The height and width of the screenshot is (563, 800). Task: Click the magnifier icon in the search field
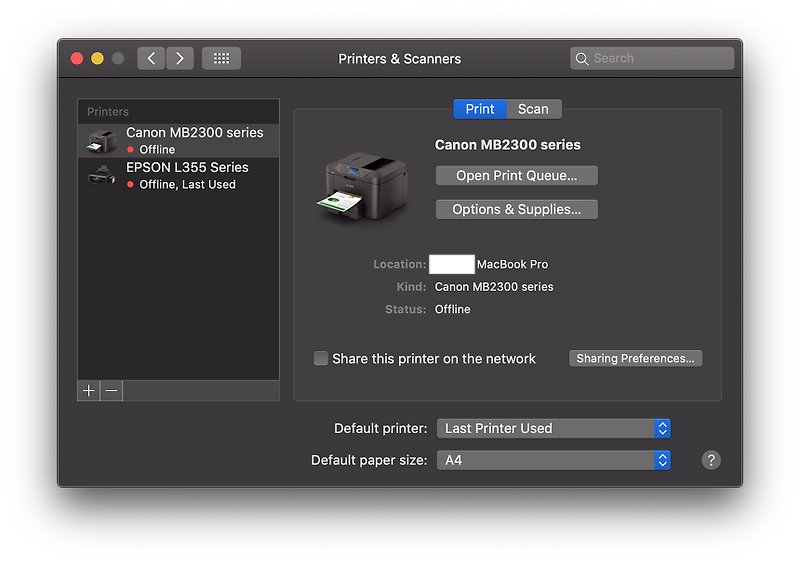coord(582,59)
